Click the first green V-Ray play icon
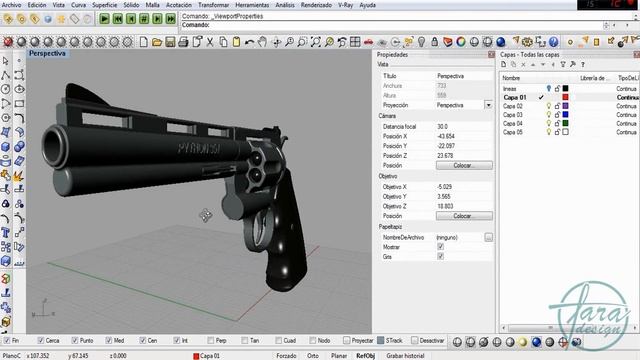Viewport: 640px width, 360px height. (x=104, y=19)
